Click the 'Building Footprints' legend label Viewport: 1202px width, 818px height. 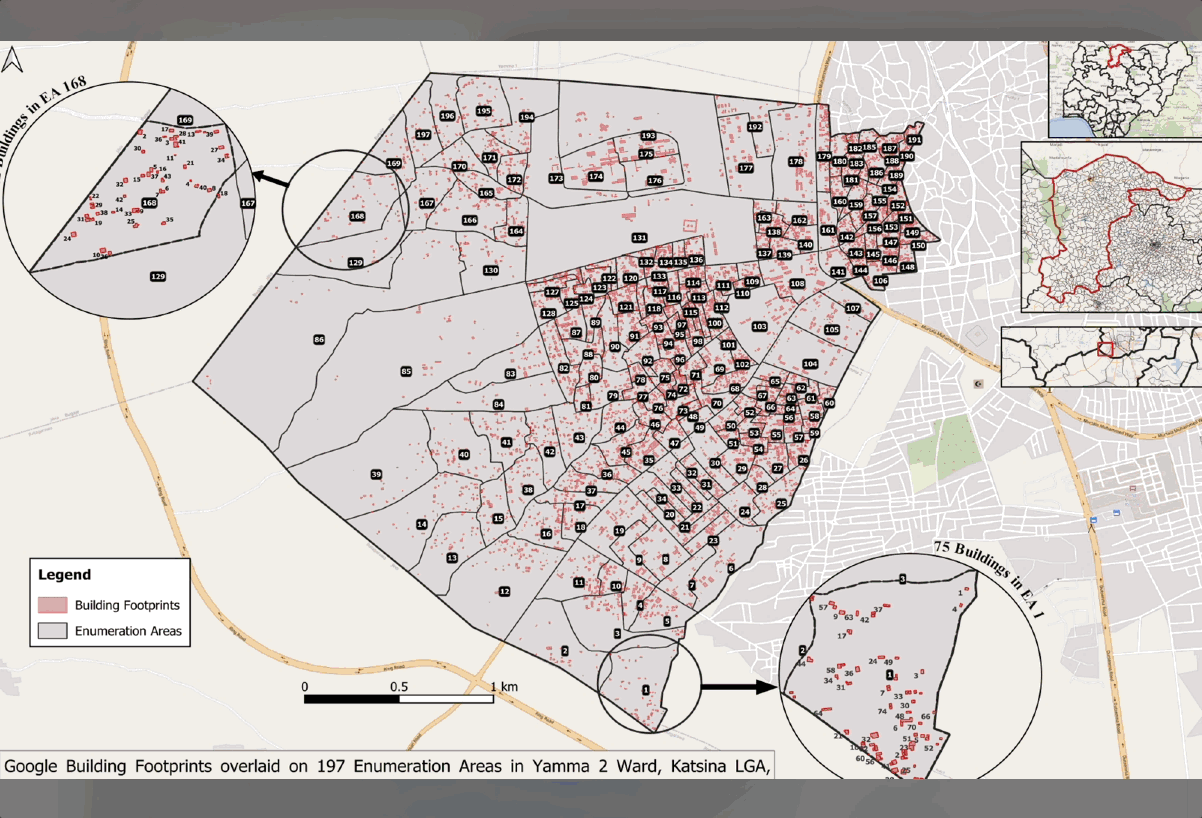pyautogui.click(x=125, y=605)
